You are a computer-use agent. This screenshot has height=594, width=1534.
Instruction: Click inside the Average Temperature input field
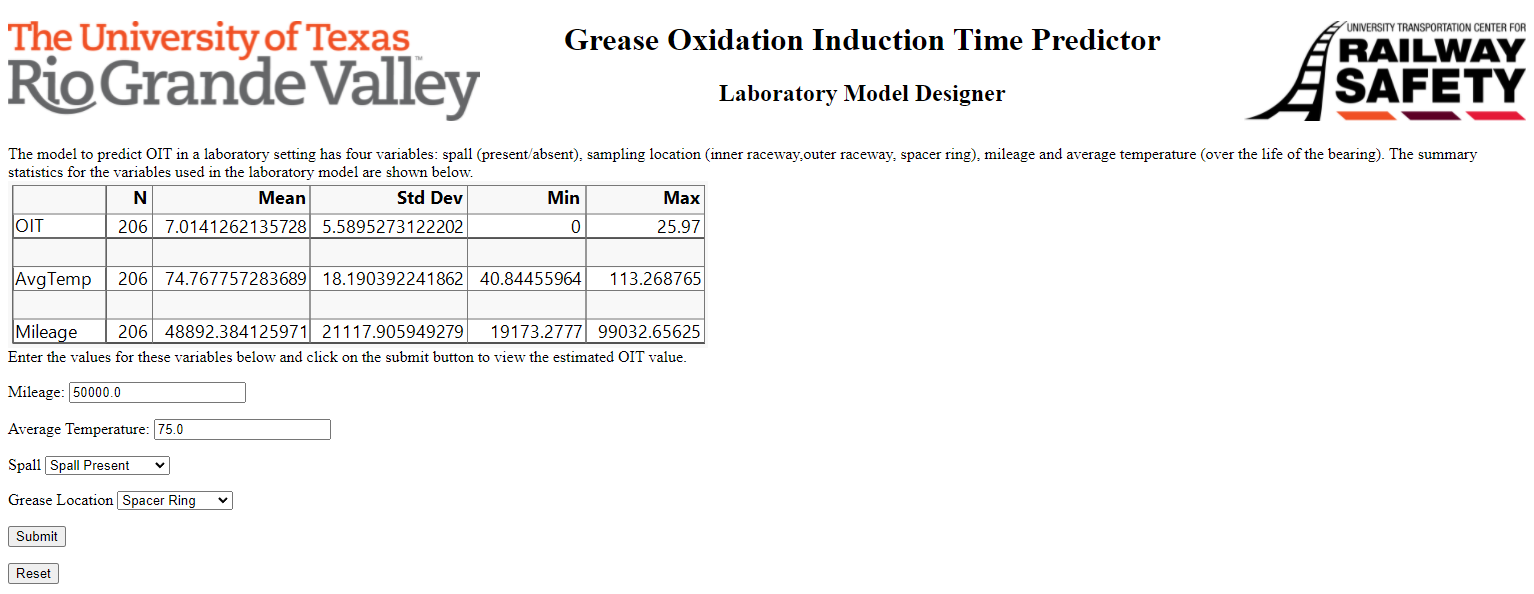[241, 429]
